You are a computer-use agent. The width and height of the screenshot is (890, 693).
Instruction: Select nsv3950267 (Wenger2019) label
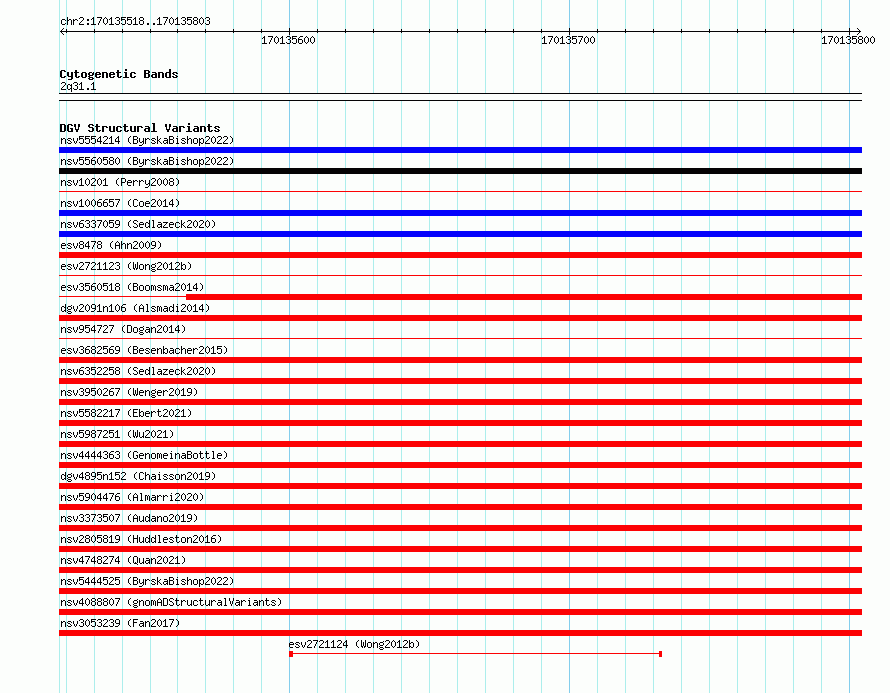129,392
